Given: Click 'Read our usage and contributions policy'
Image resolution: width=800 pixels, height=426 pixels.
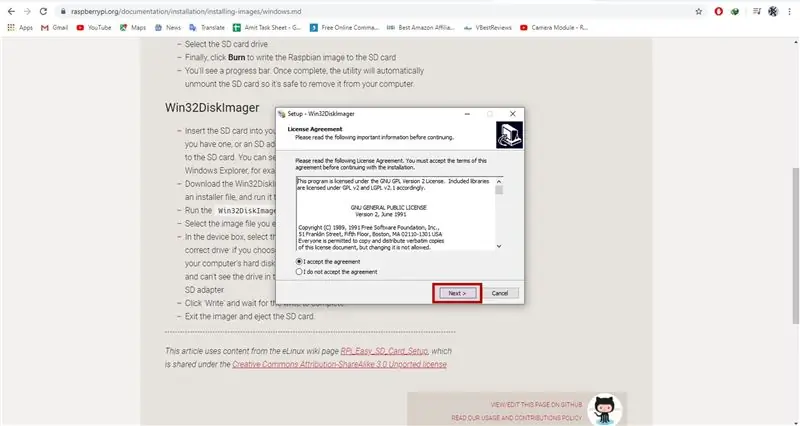Looking at the screenshot, I should tap(516, 418).
